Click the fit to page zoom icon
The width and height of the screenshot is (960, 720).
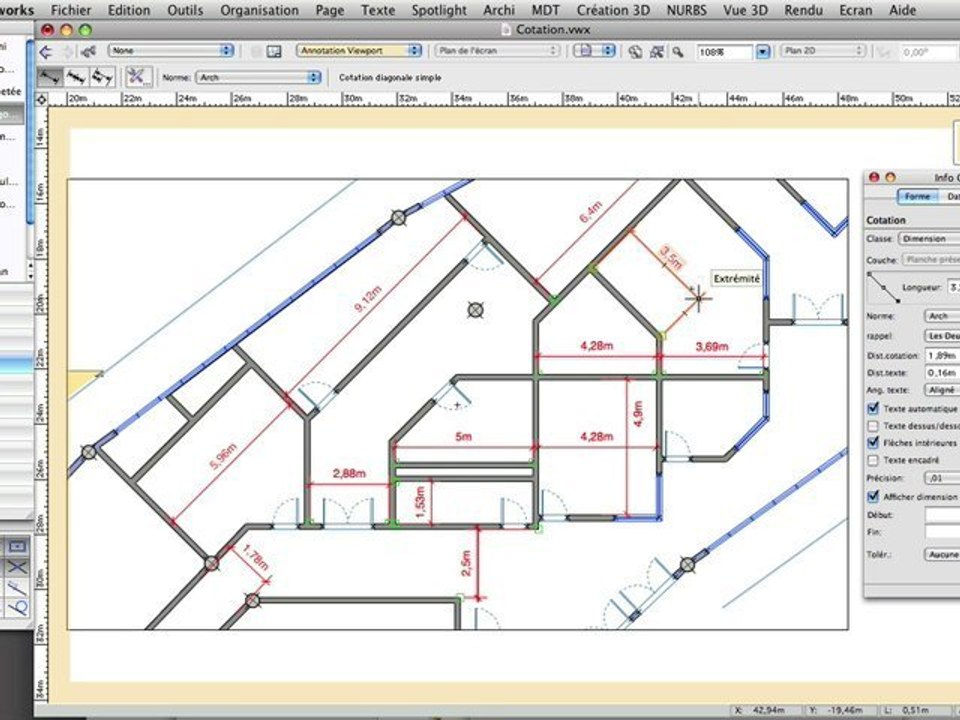pyautogui.click(x=635, y=52)
